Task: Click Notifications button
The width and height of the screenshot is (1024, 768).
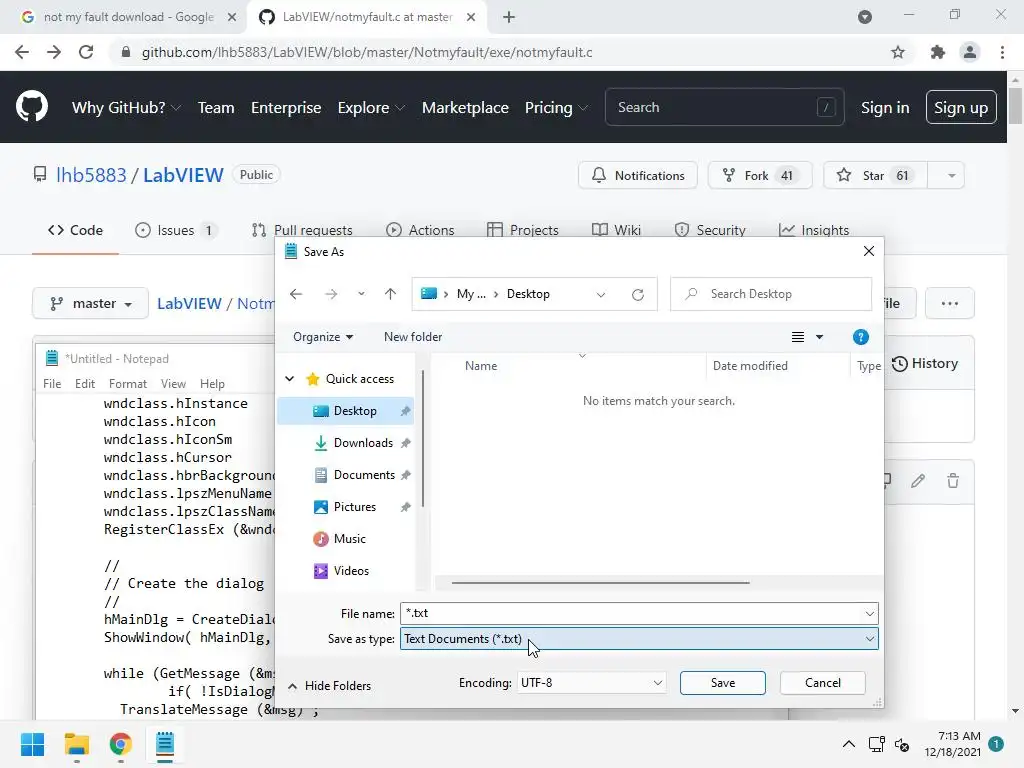Action: pyautogui.click(x=637, y=176)
